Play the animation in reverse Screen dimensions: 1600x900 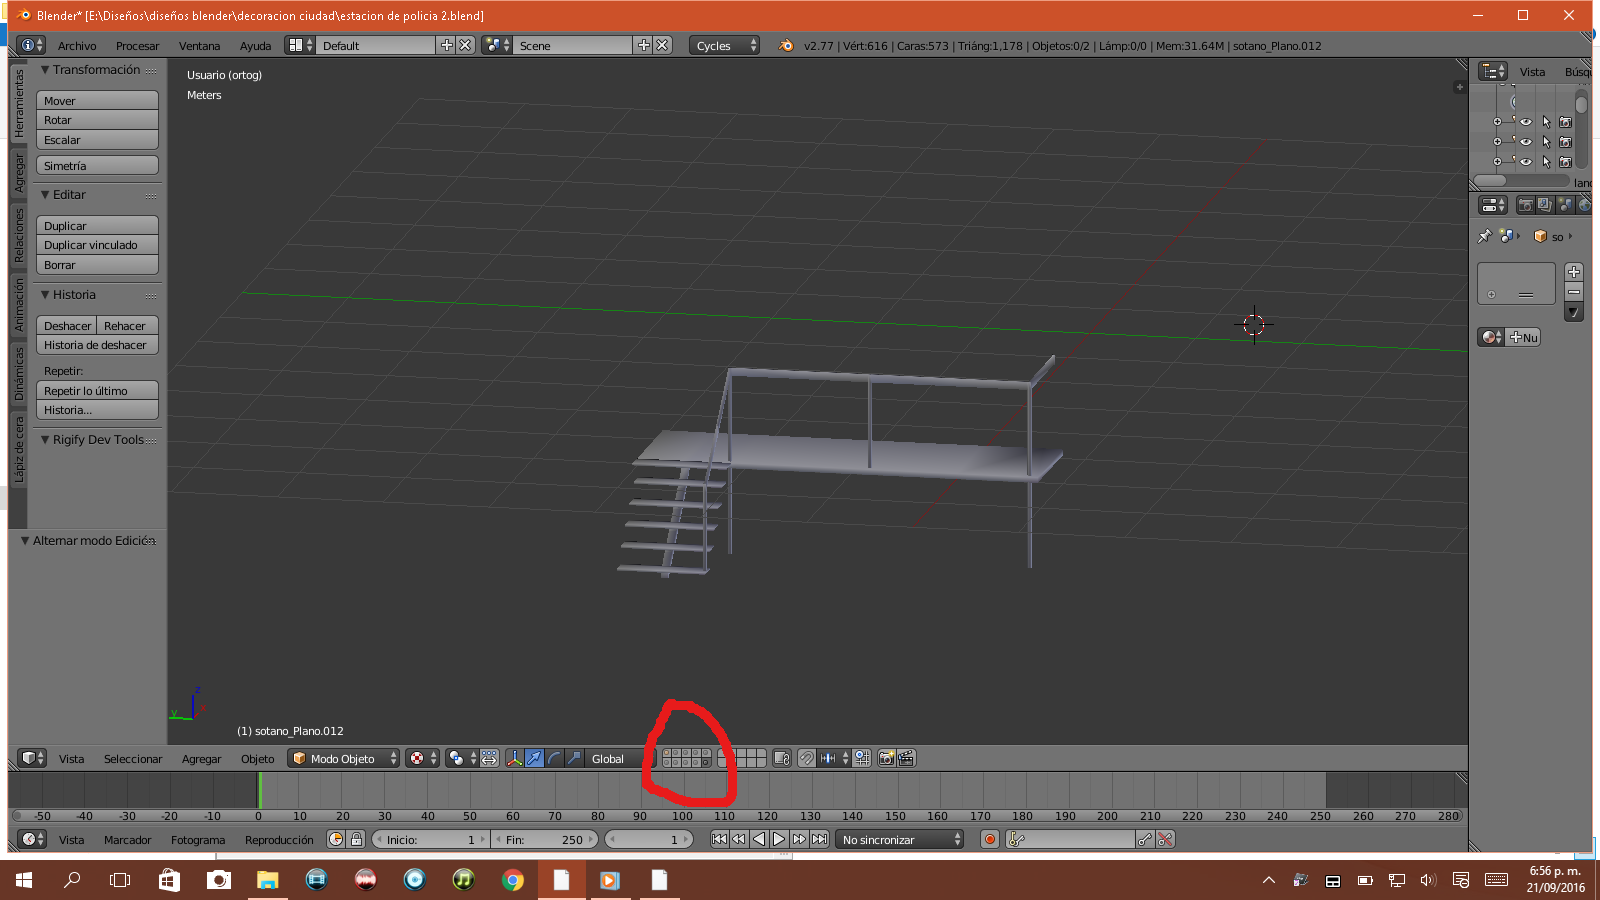click(759, 839)
